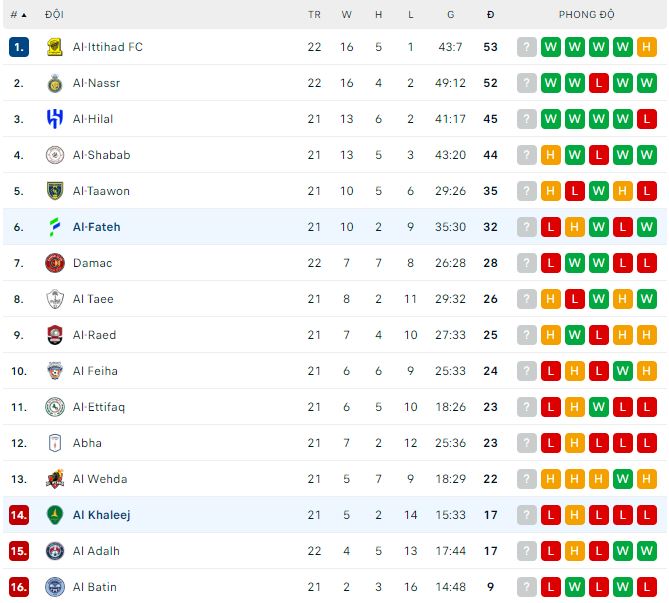Click the Al-Raed team logo

55,335
